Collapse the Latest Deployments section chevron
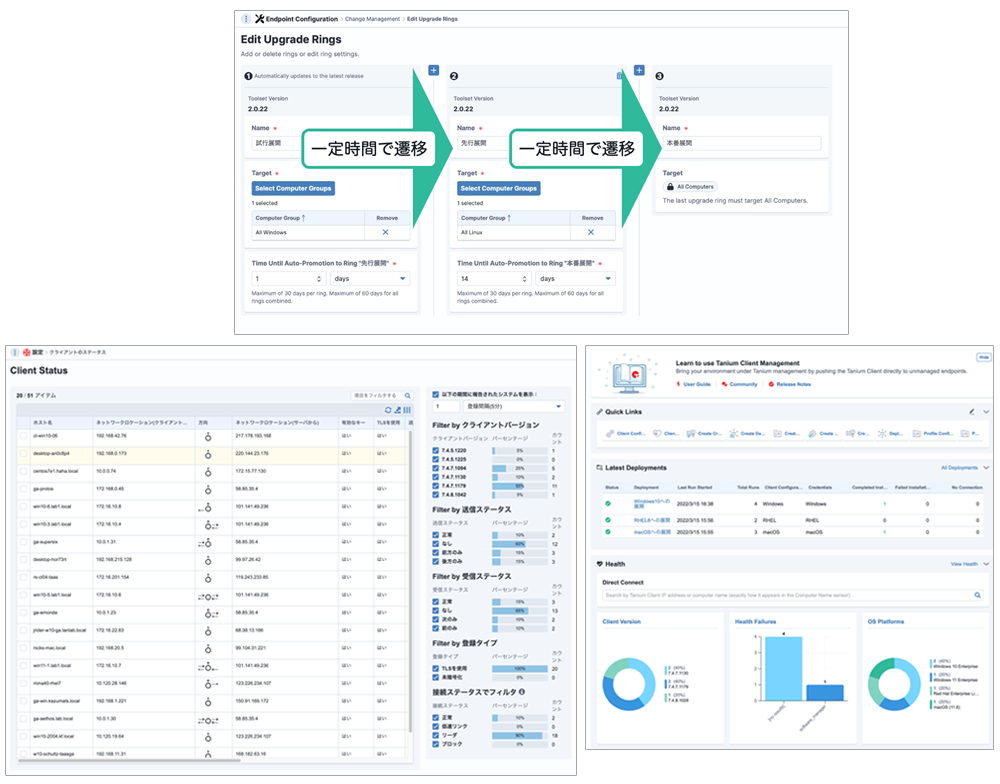Screen dimensions: 1000x784 click(986, 467)
